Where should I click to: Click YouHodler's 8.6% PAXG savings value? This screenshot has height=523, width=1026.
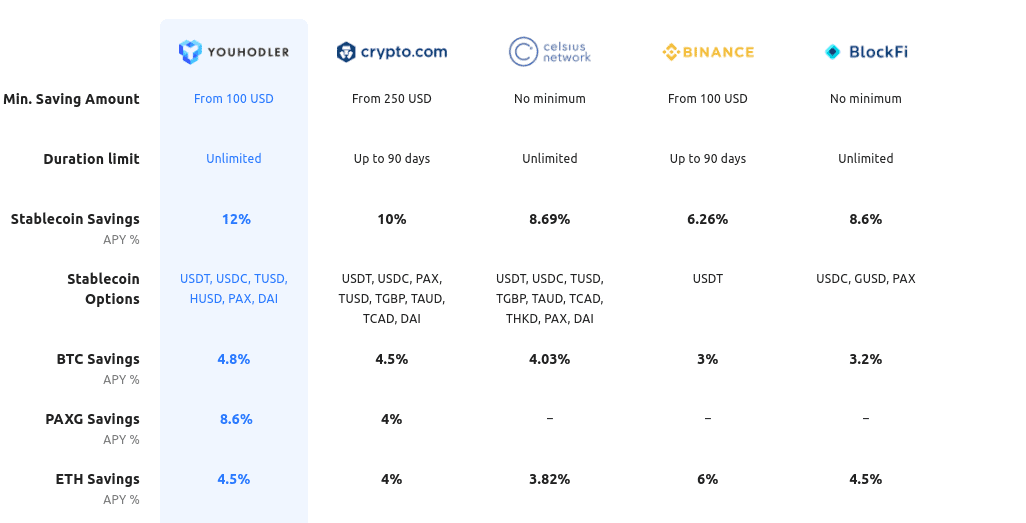[x=236, y=419]
